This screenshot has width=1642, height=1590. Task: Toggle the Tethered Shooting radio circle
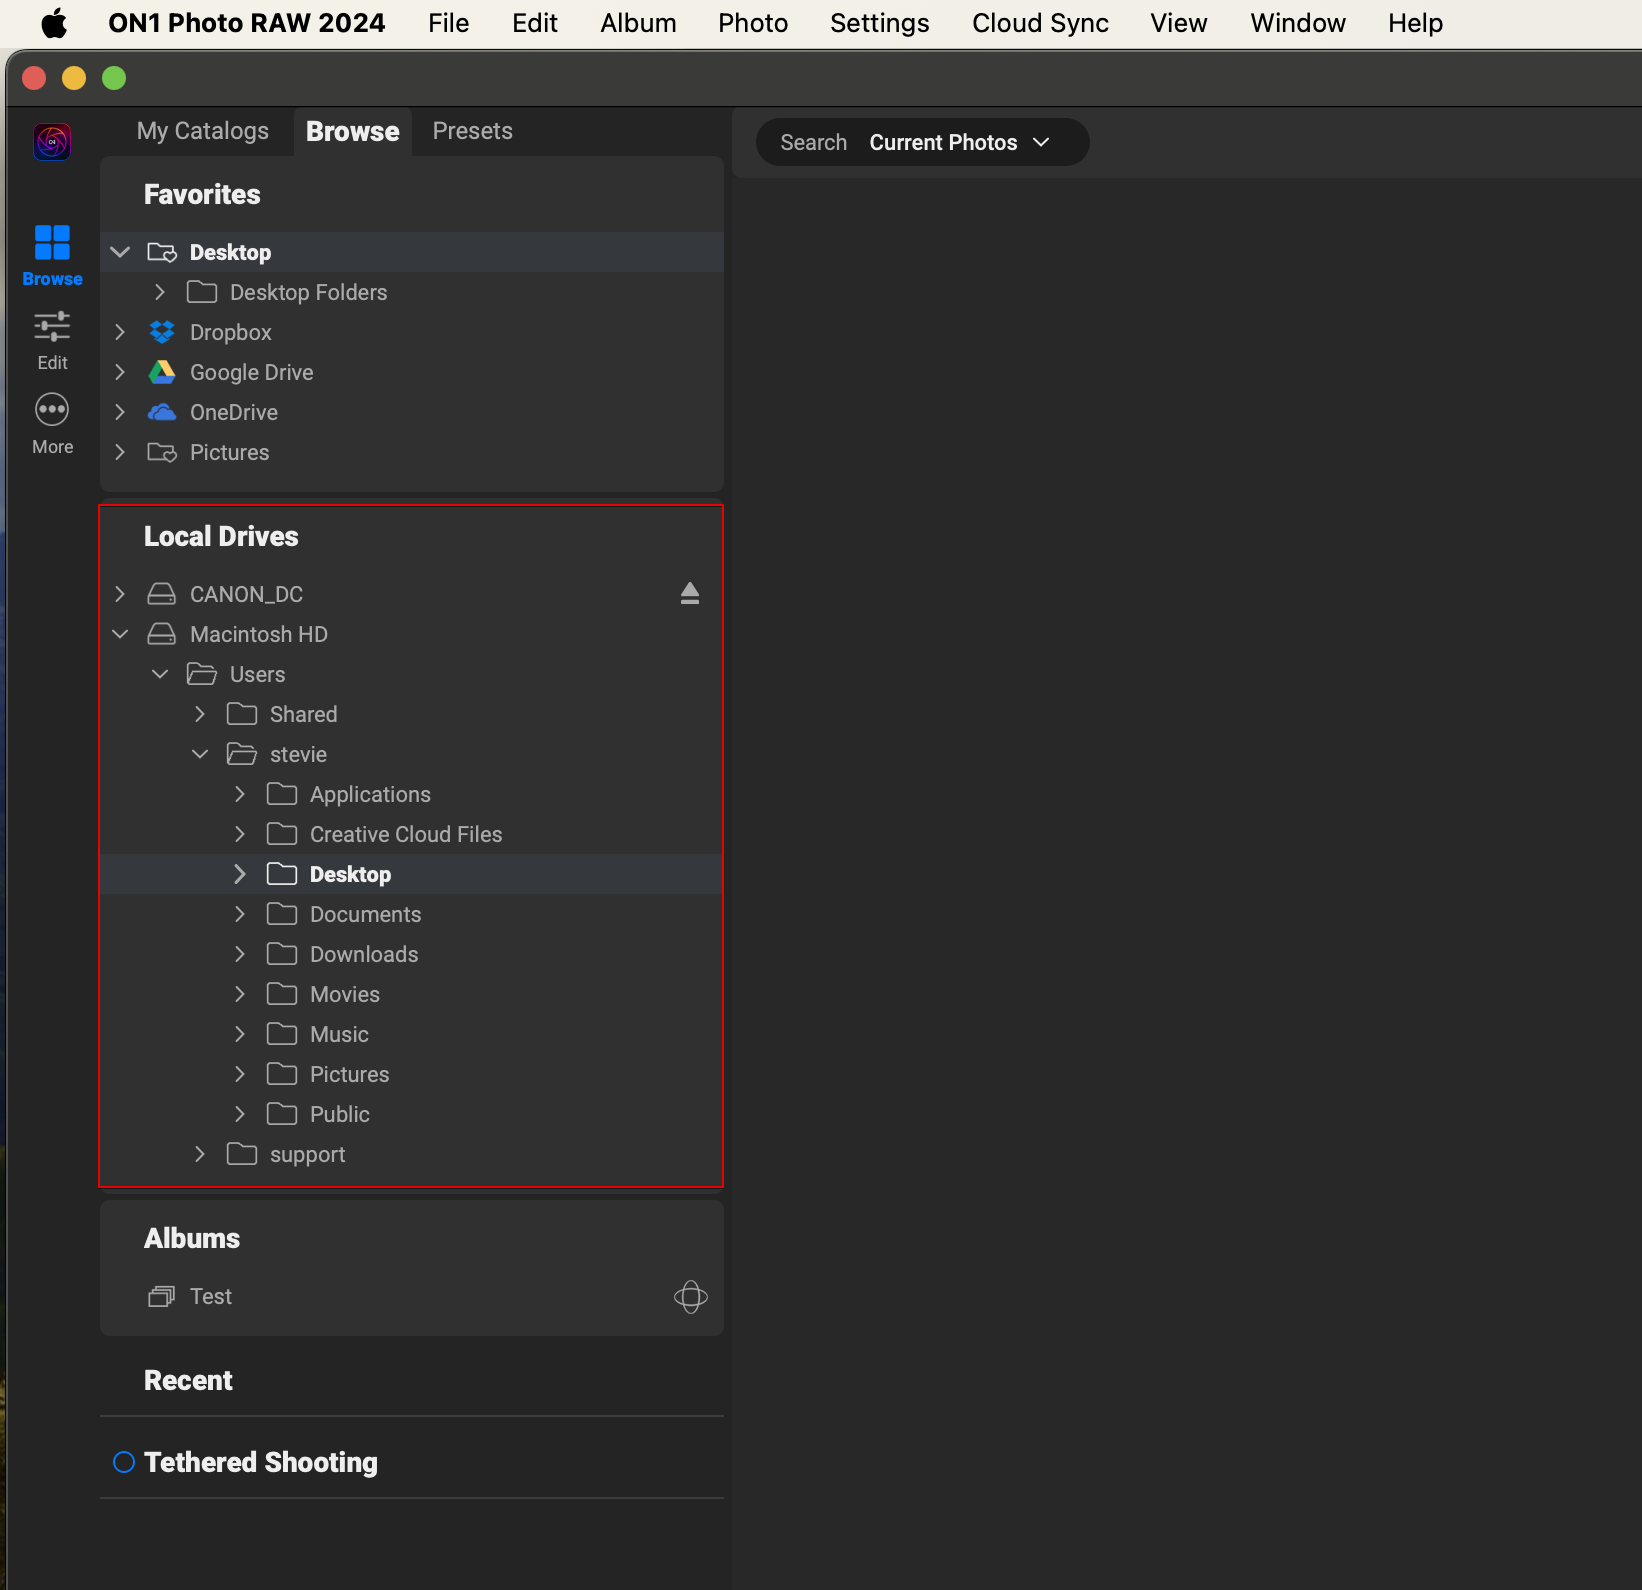[x=124, y=1462]
